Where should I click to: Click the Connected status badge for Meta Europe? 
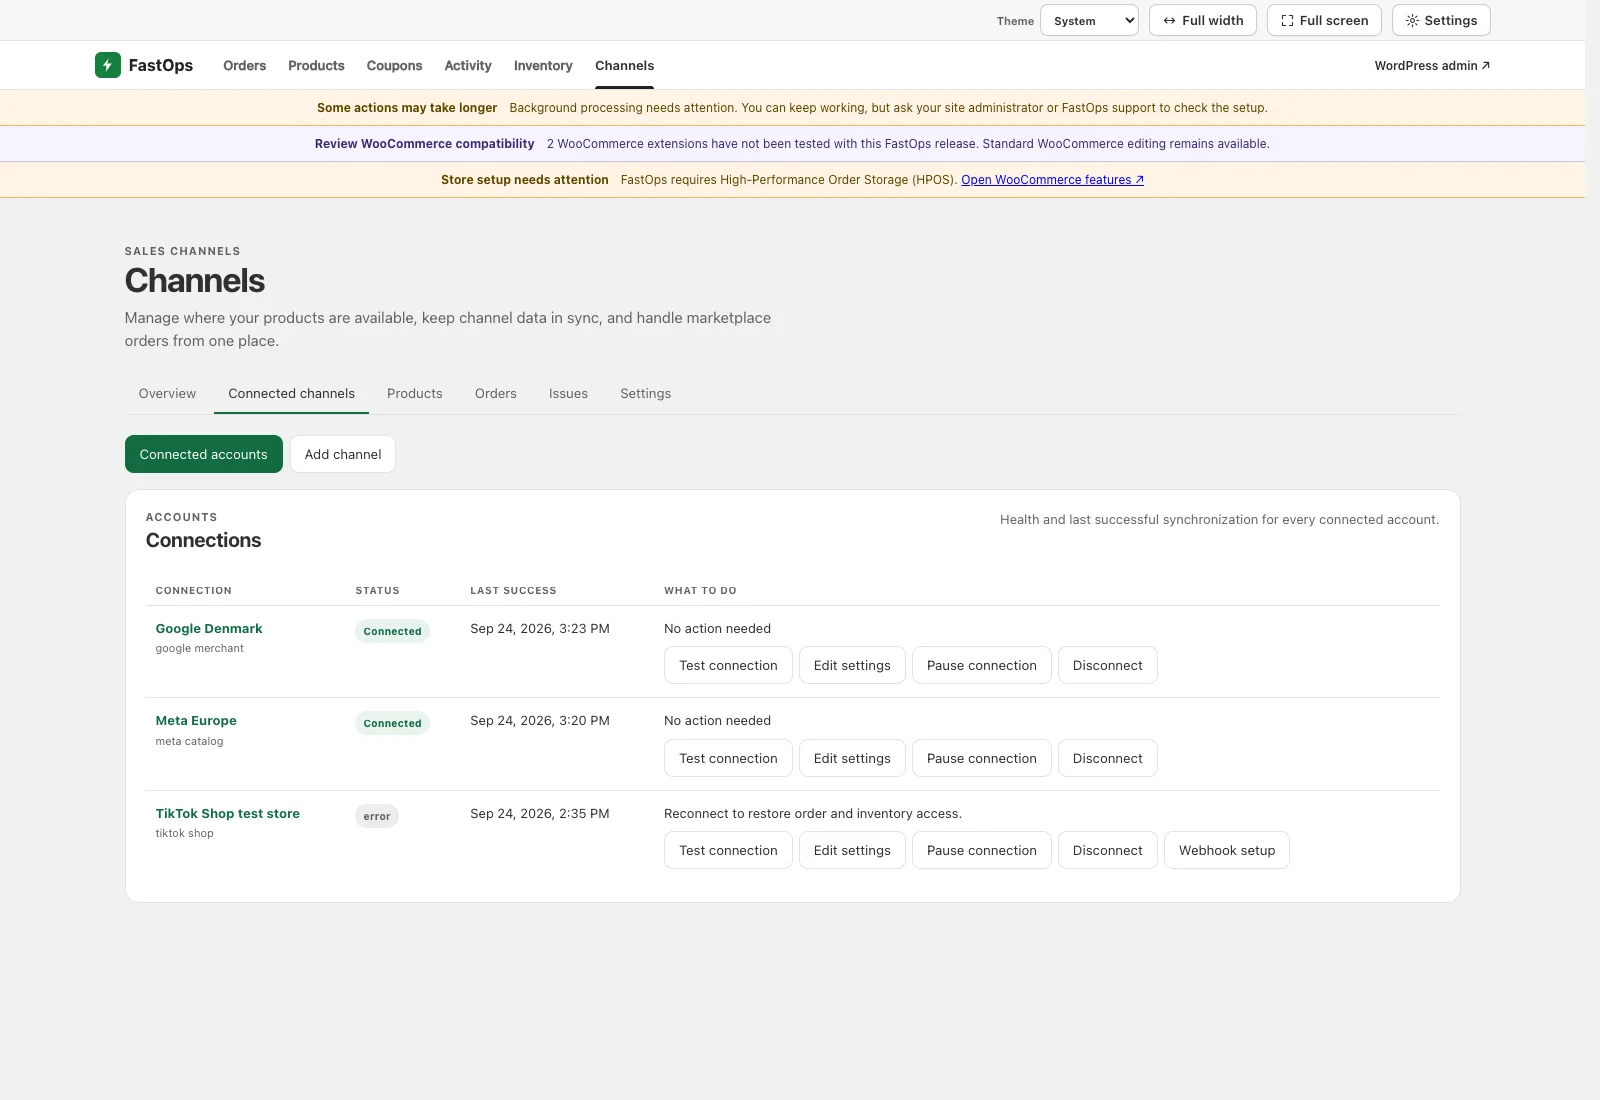point(392,723)
